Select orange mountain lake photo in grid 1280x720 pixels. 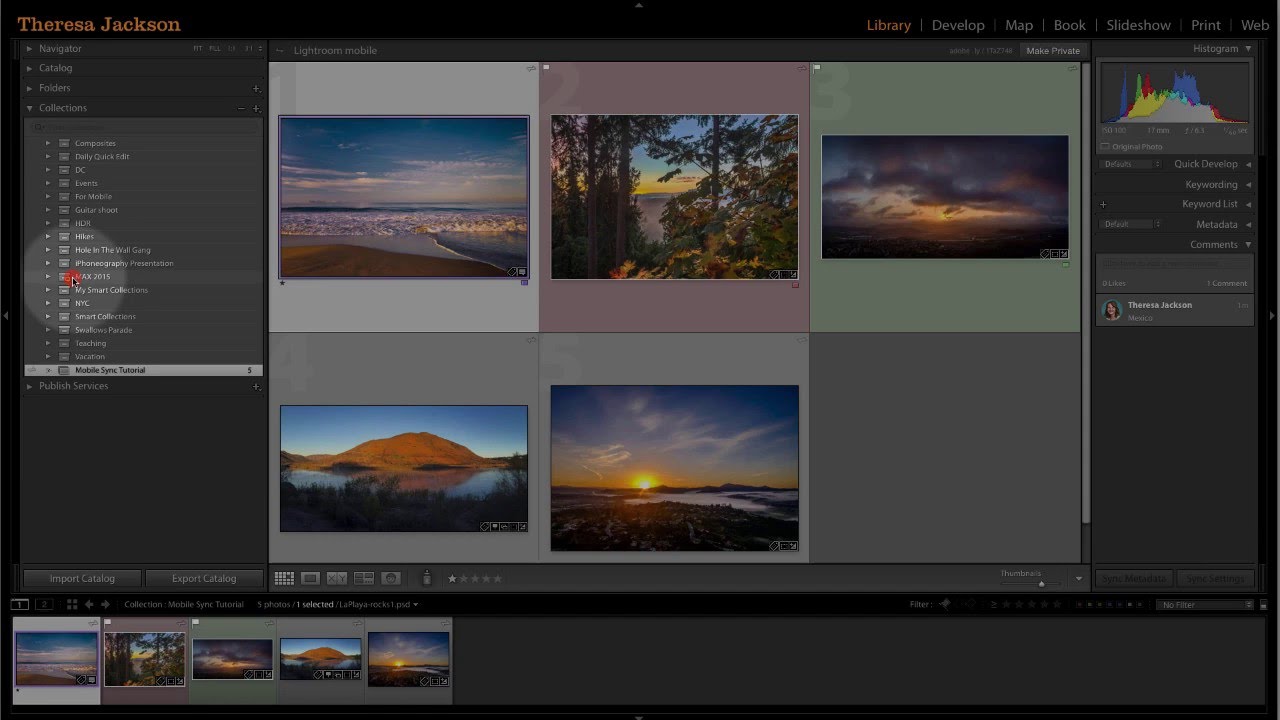(404, 468)
